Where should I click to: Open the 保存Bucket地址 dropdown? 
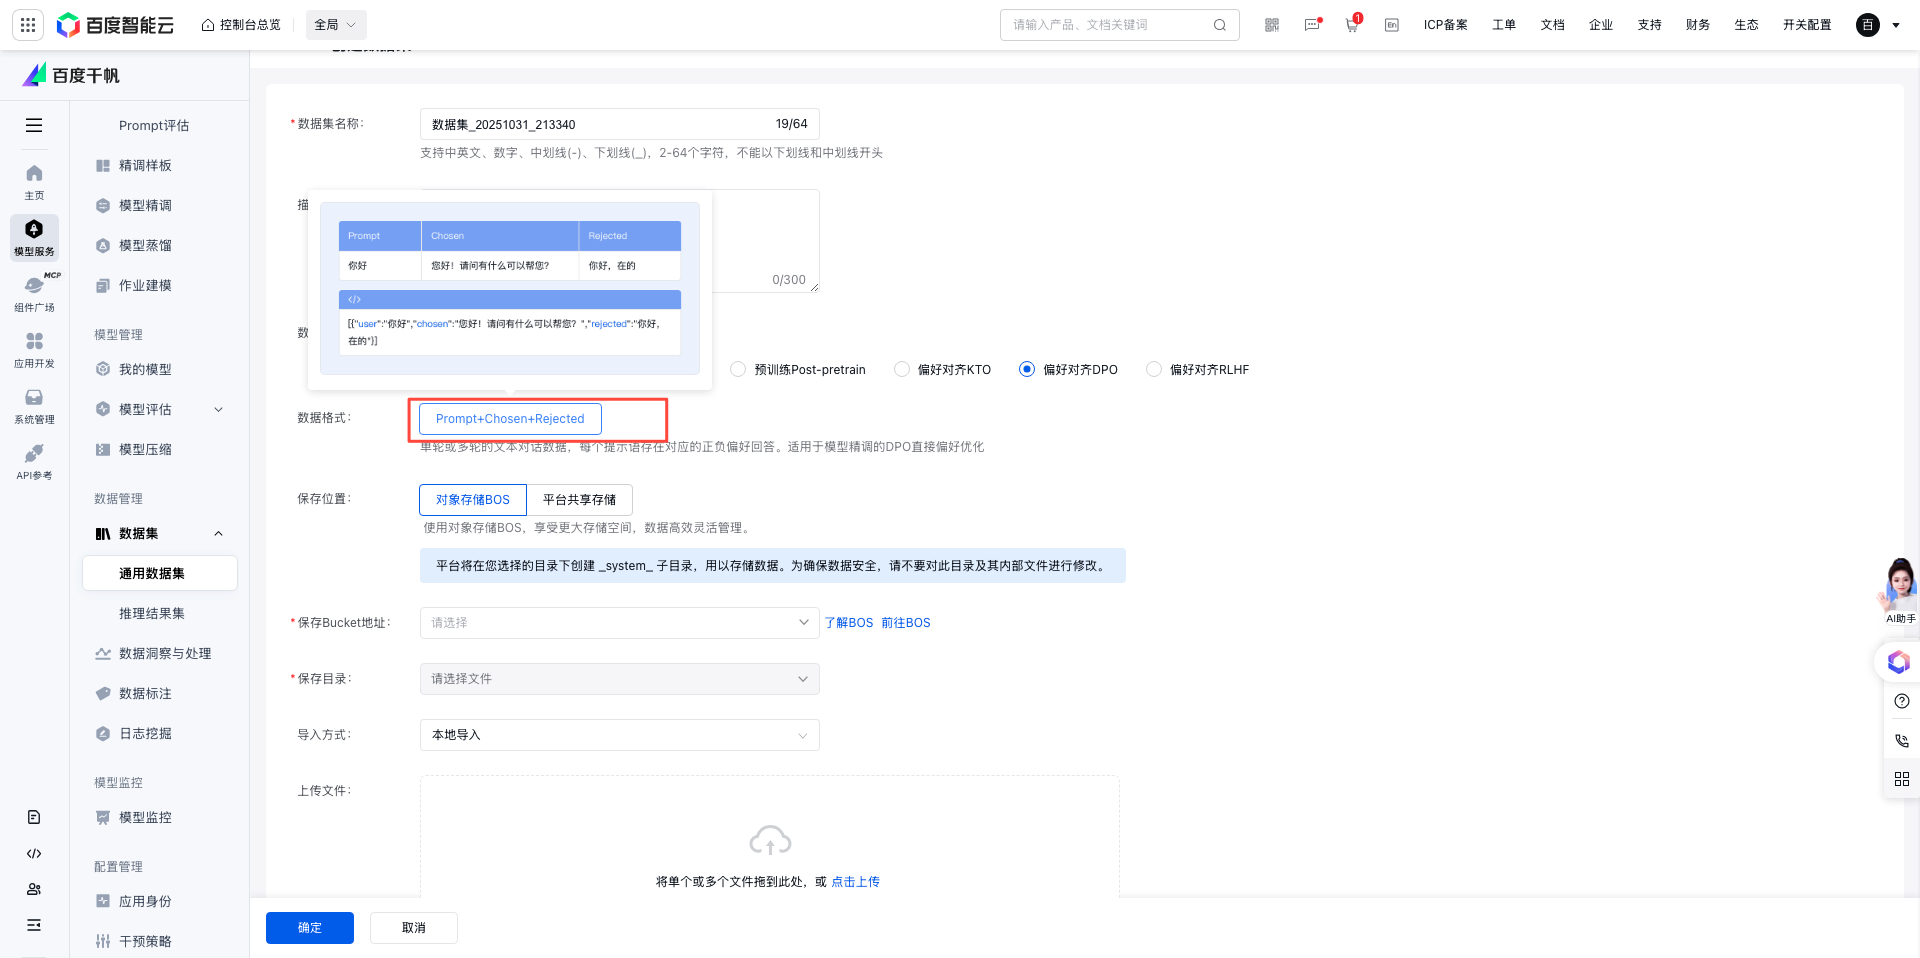click(619, 623)
